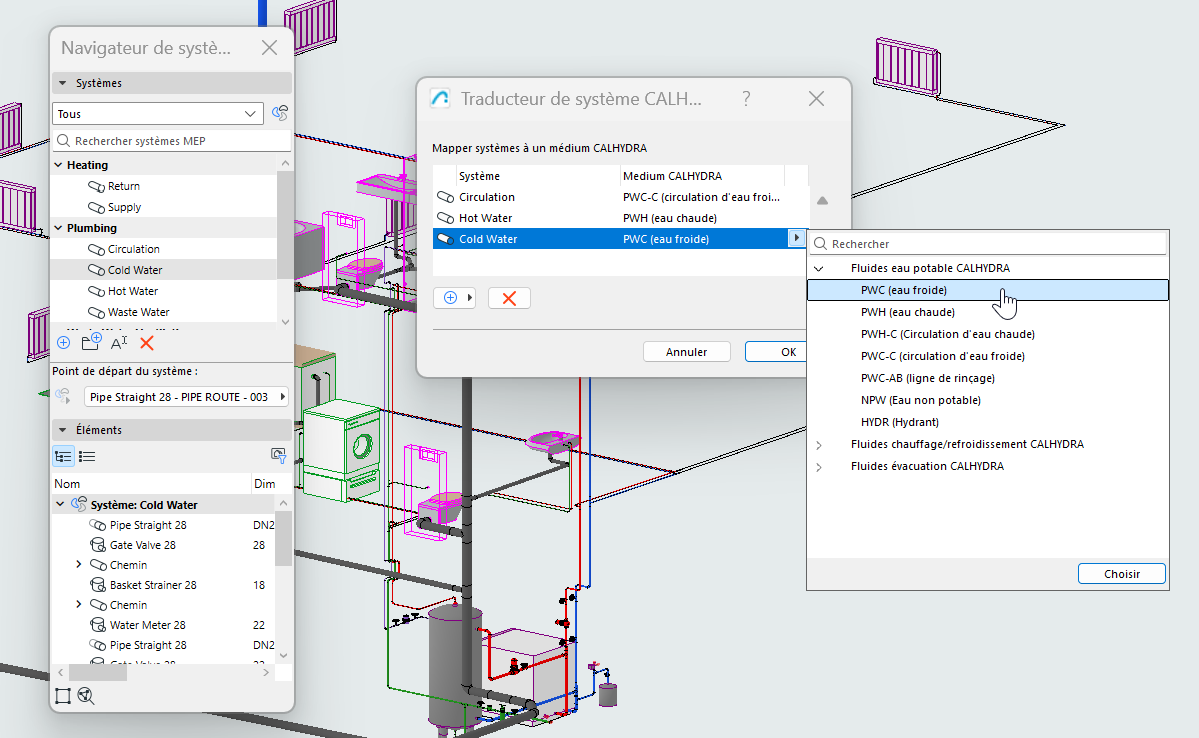Choose NPW (Eau non potable) entry

pos(906,400)
